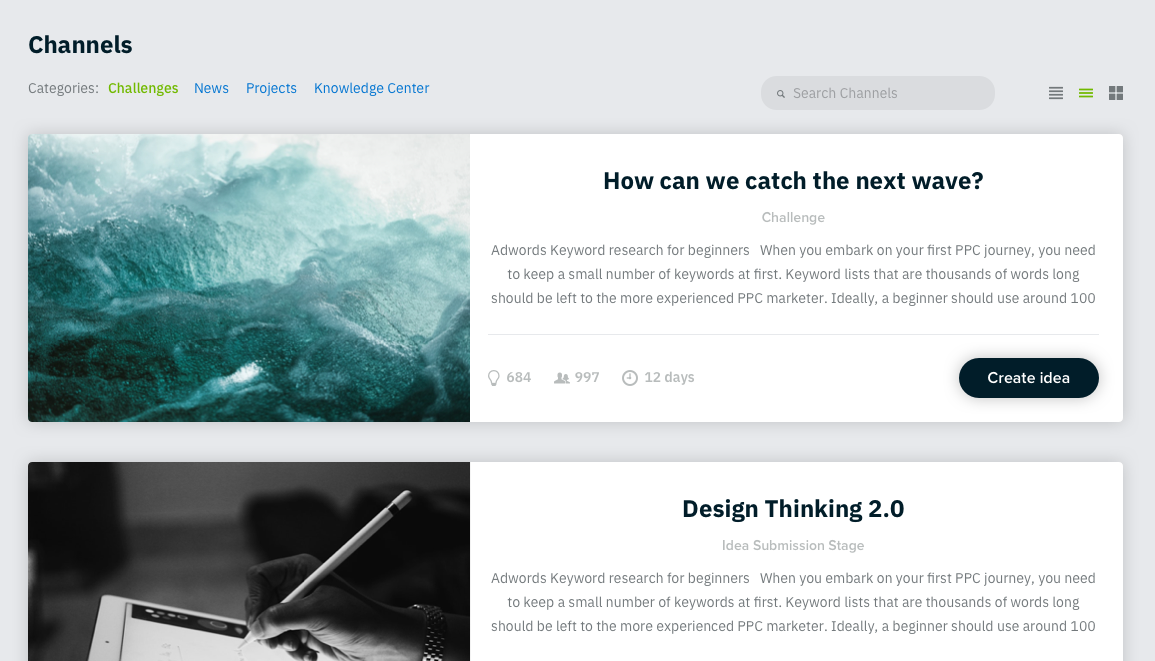Click the participants people icon

(561, 377)
